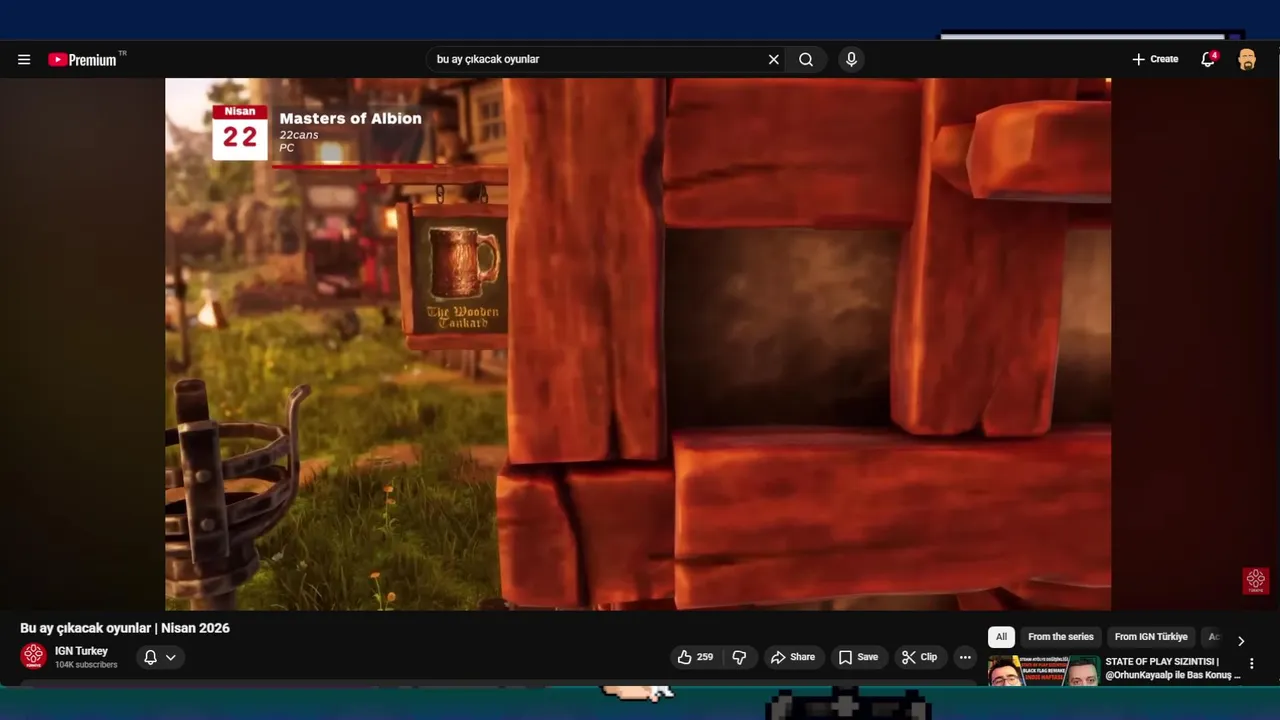1280x720 pixels.
Task: Open account avatar menu
Action: 1247,59
